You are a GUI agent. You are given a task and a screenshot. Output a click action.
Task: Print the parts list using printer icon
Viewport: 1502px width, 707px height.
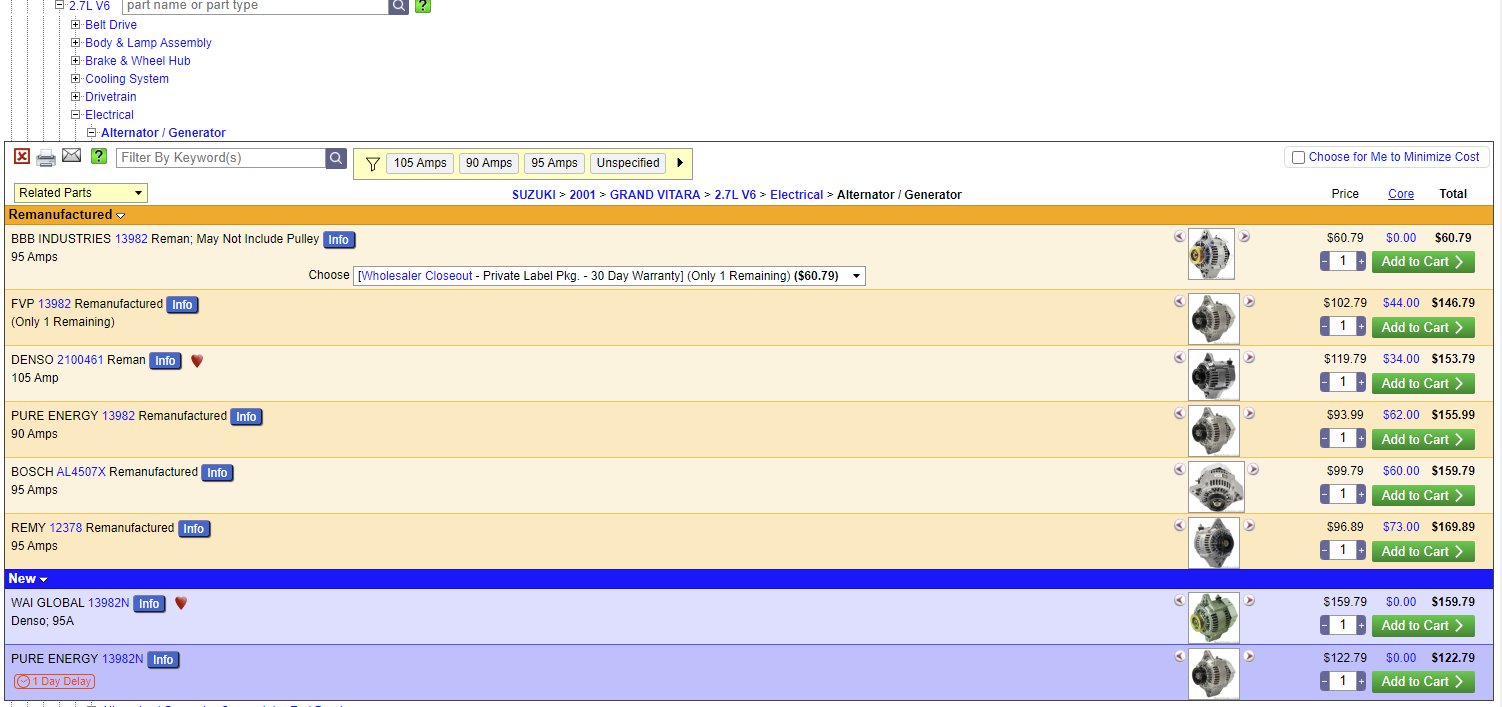point(46,157)
